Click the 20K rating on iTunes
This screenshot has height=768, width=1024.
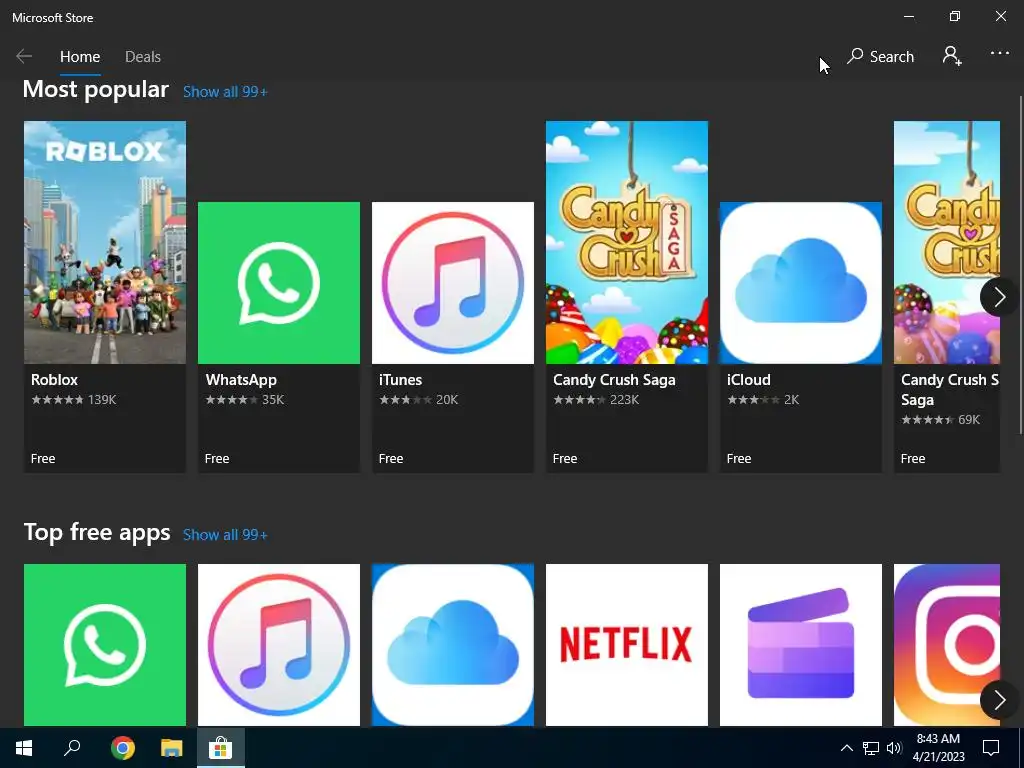[447, 400]
